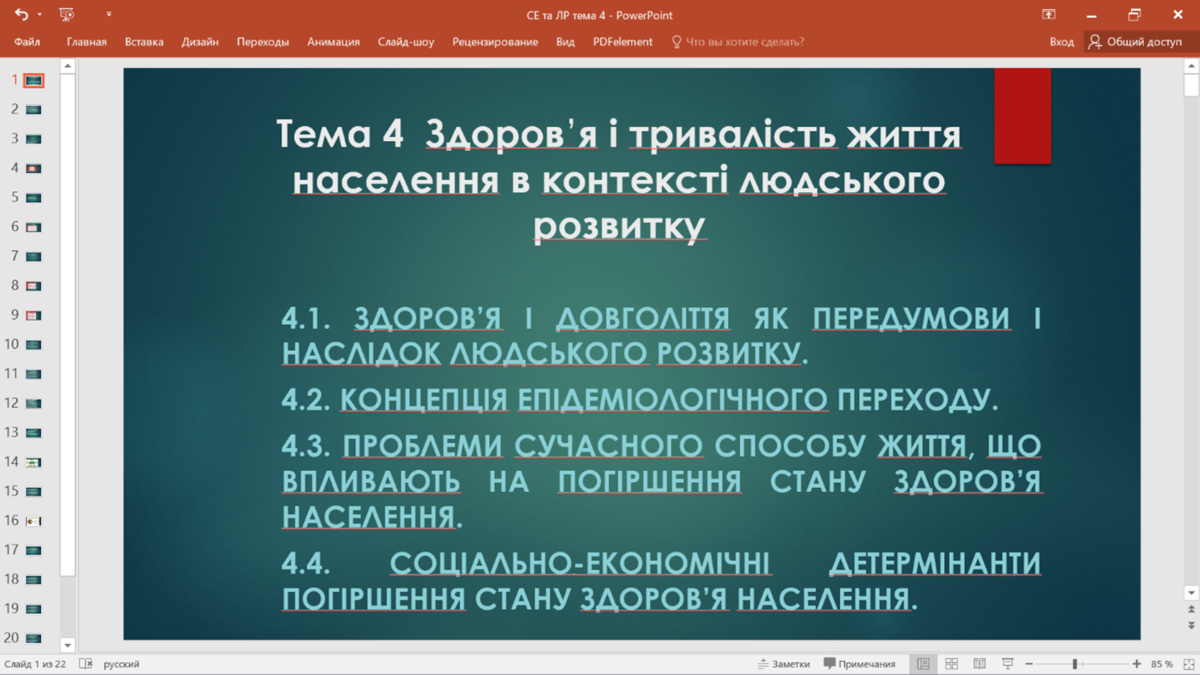Click the Общий доступ share button

[x=1135, y=42]
